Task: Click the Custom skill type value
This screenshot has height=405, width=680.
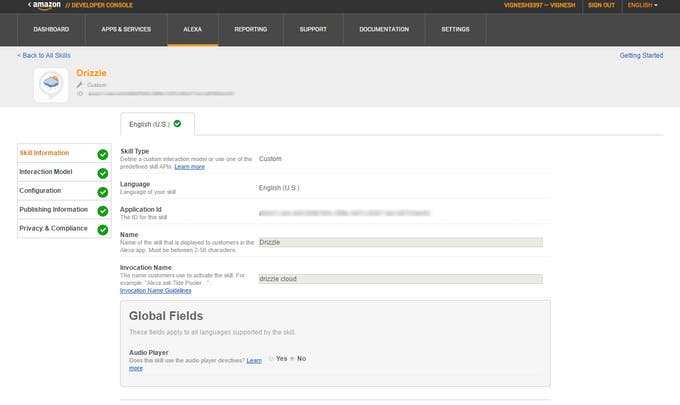Action: pos(270,159)
